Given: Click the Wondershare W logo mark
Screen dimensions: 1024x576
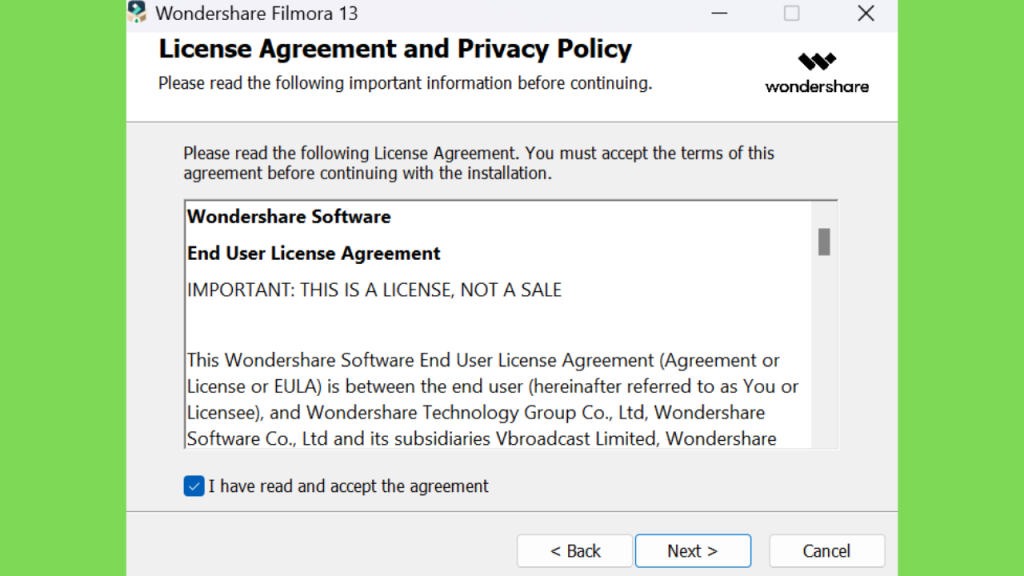Looking at the screenshot, I should (x=816, y=61).
